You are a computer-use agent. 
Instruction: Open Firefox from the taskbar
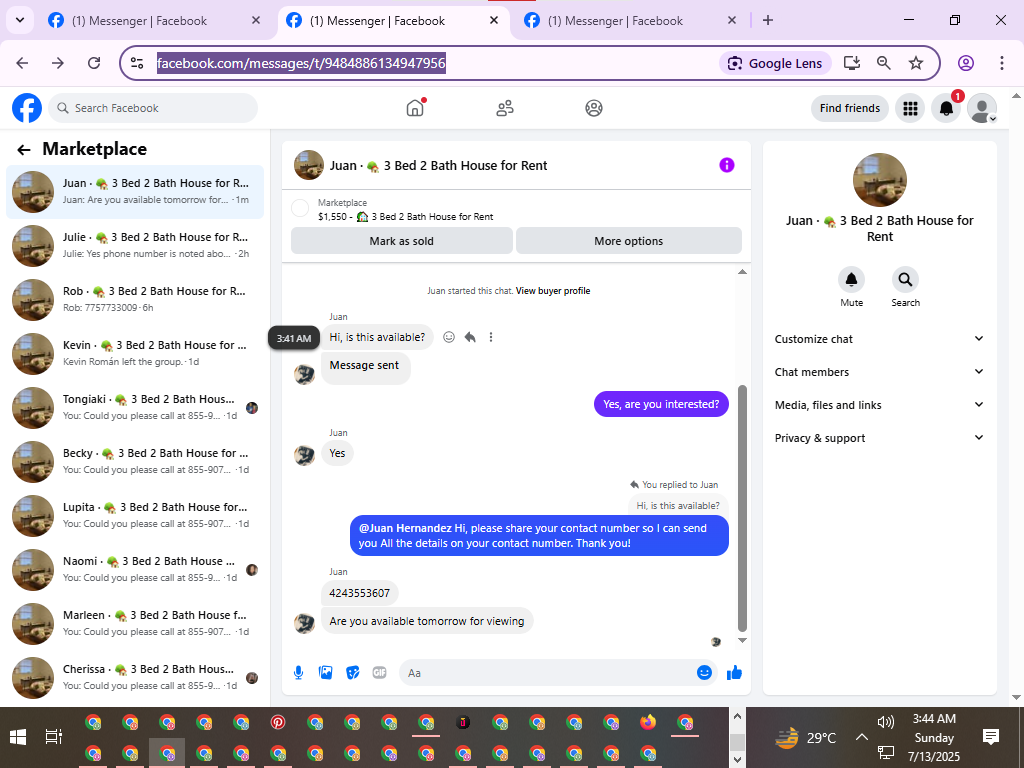[x=648, y=722]
